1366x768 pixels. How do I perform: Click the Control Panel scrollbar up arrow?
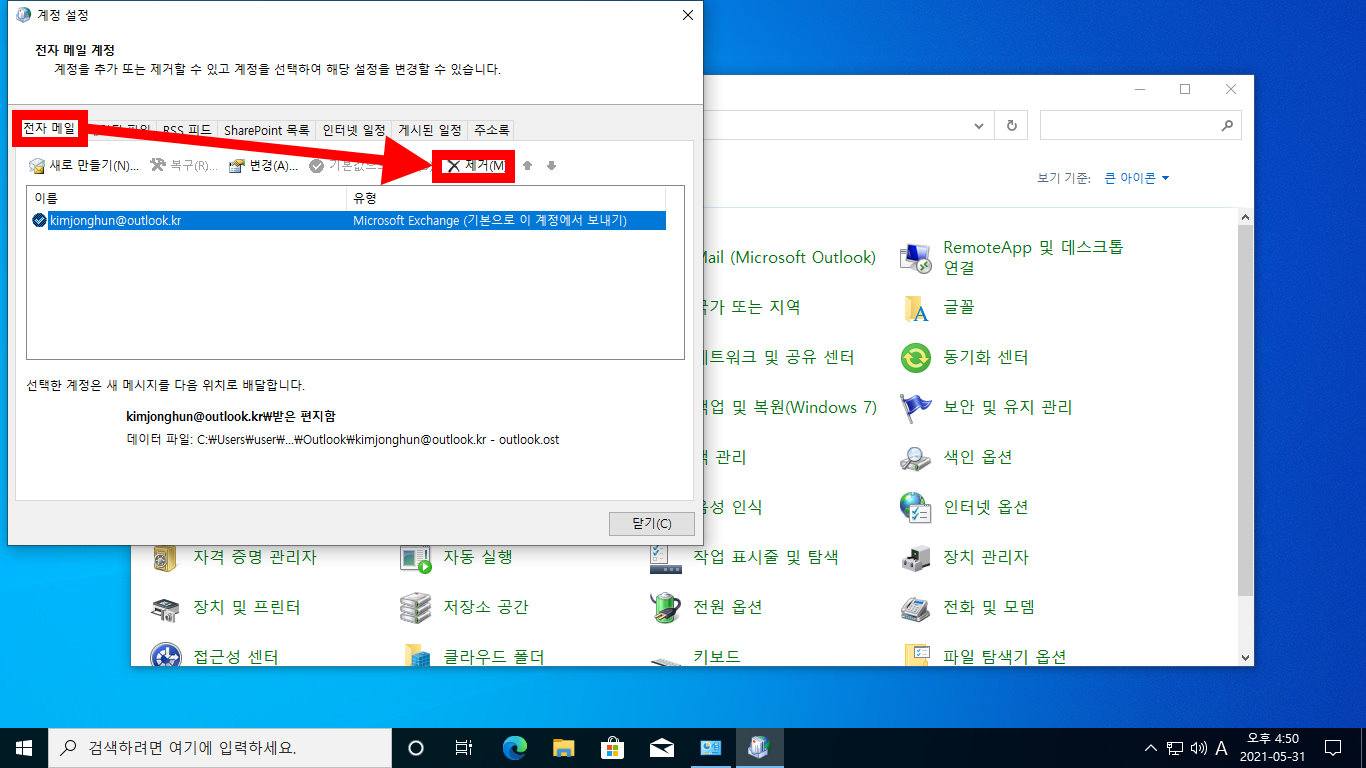[1245, 217]
